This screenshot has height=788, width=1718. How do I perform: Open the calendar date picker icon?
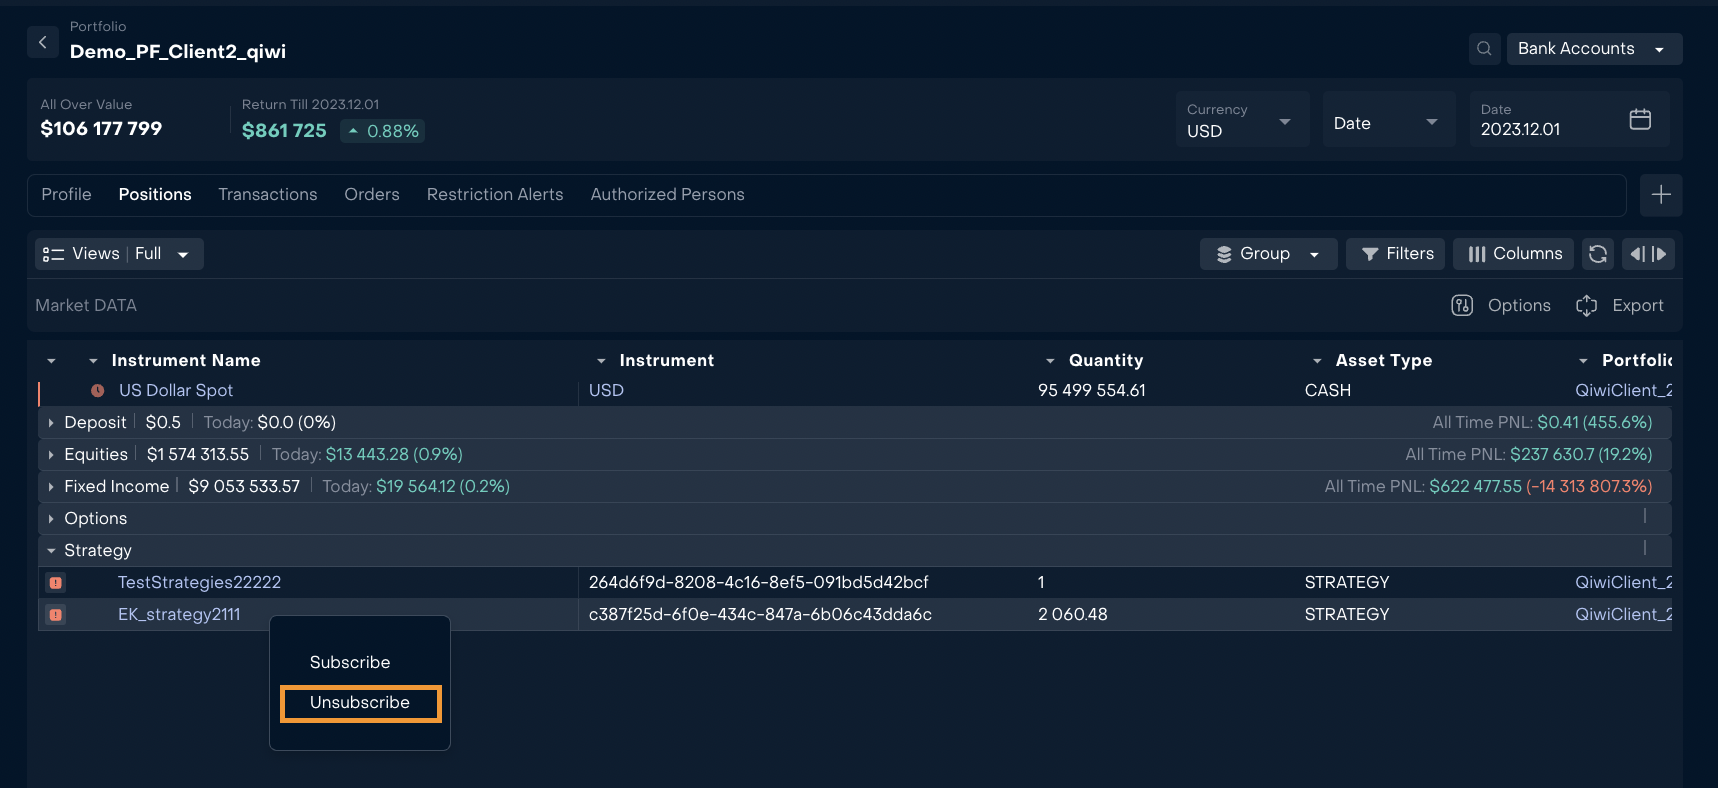click(1640, 120)
